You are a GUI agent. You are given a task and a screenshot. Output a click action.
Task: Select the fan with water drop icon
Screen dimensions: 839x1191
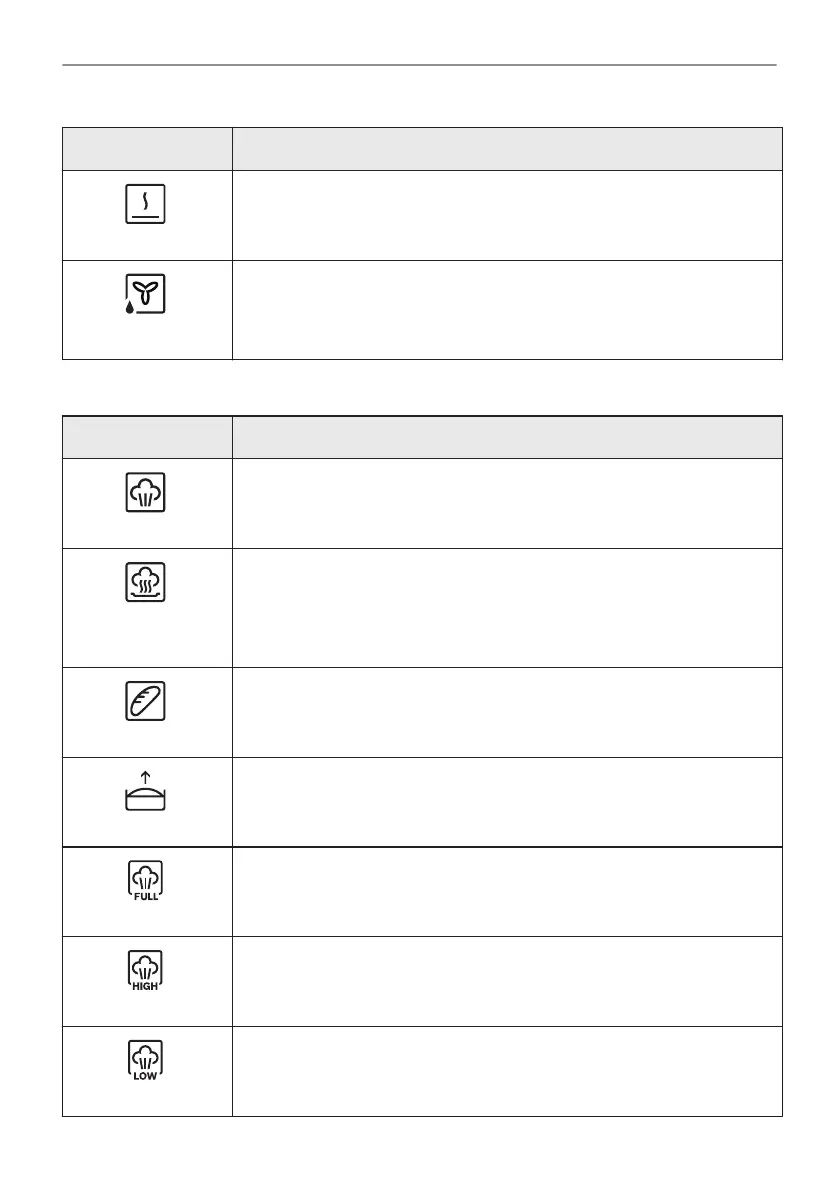(145, 294)
